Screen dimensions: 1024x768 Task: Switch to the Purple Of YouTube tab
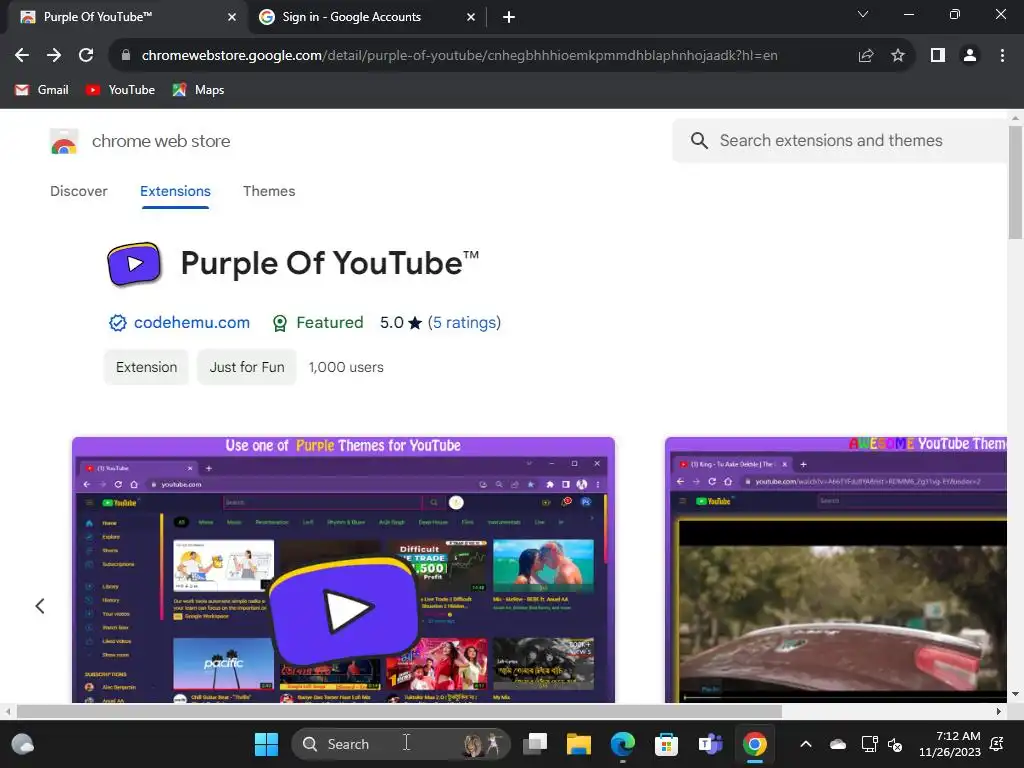[x=124, y=17]
